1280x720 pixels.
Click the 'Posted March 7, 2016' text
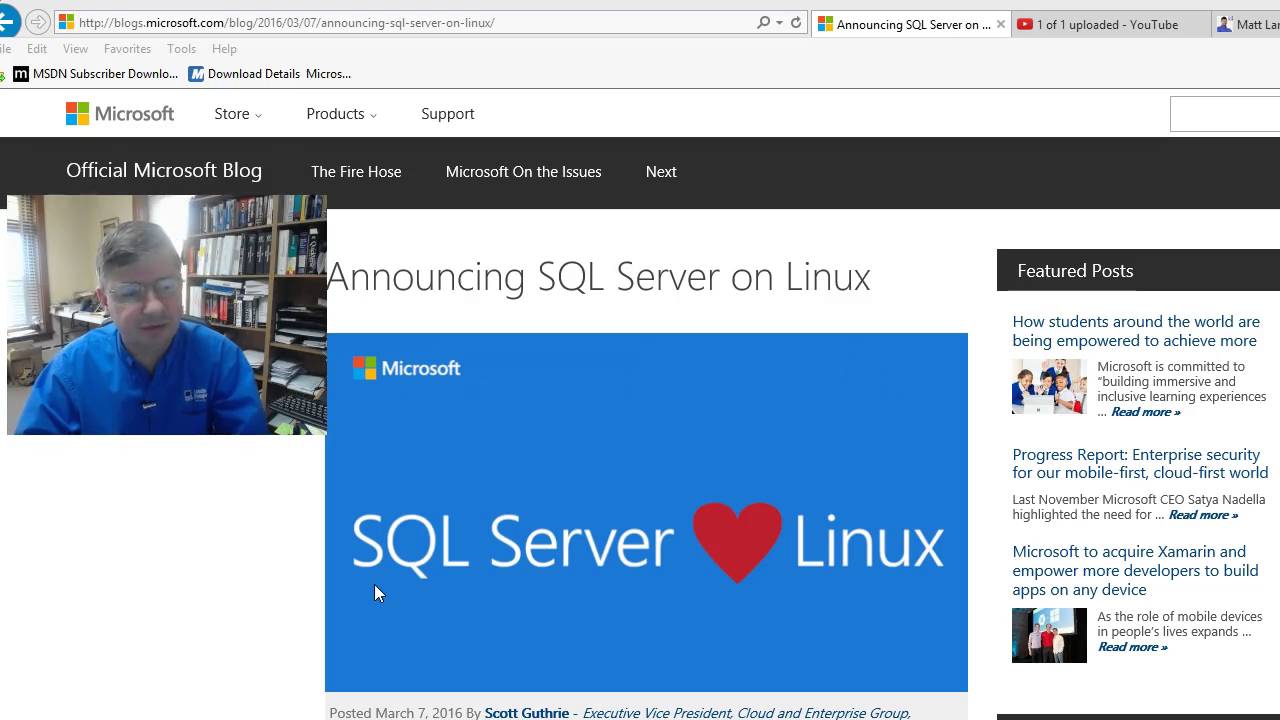pyautogui.click(x=396, y=712)
